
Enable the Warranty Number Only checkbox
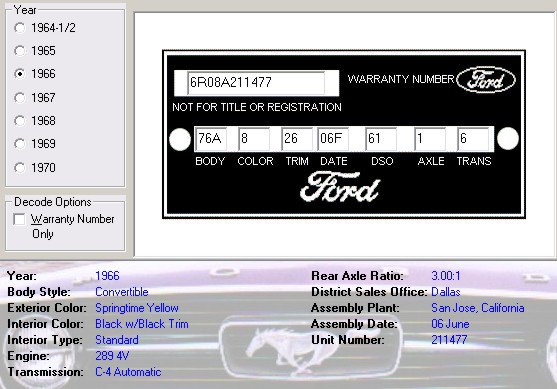pos(19,219)
